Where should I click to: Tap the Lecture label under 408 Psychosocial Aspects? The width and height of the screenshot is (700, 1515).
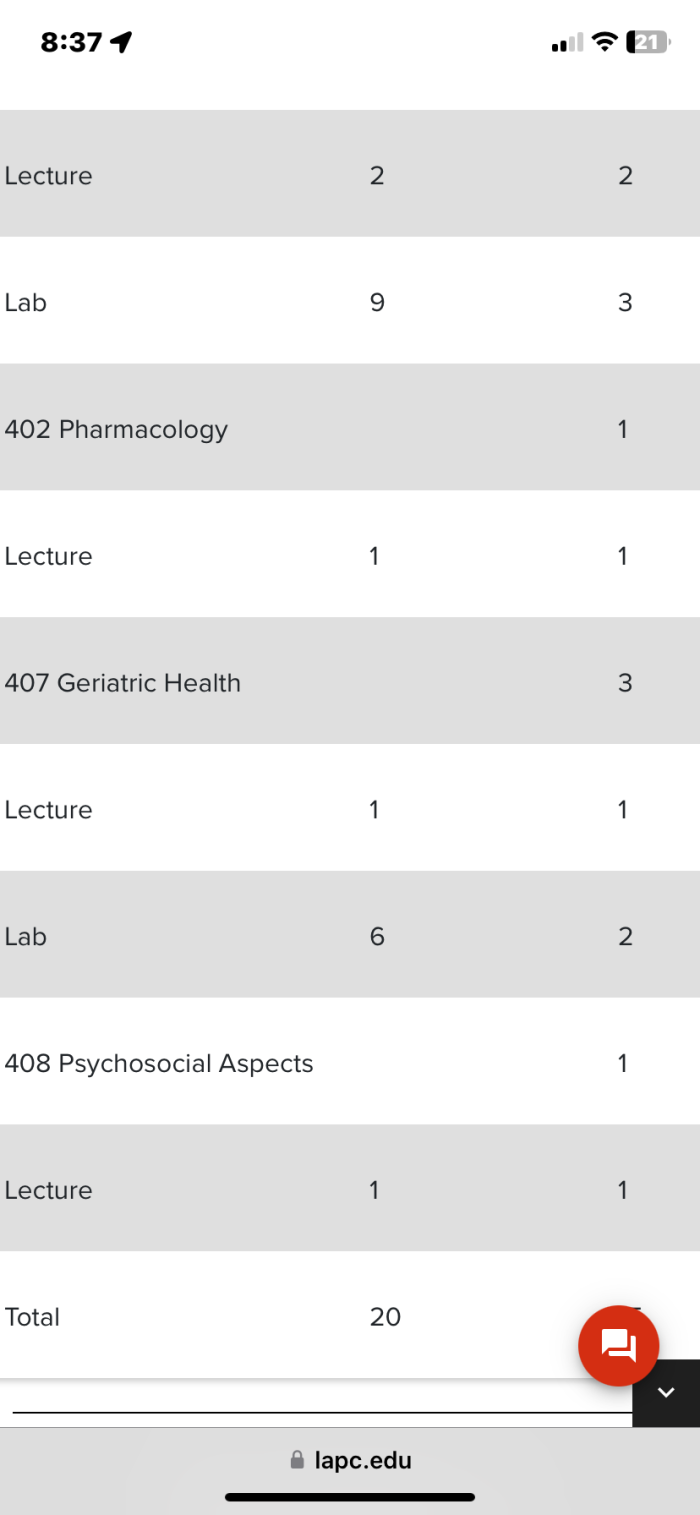tap(48, 1190)
